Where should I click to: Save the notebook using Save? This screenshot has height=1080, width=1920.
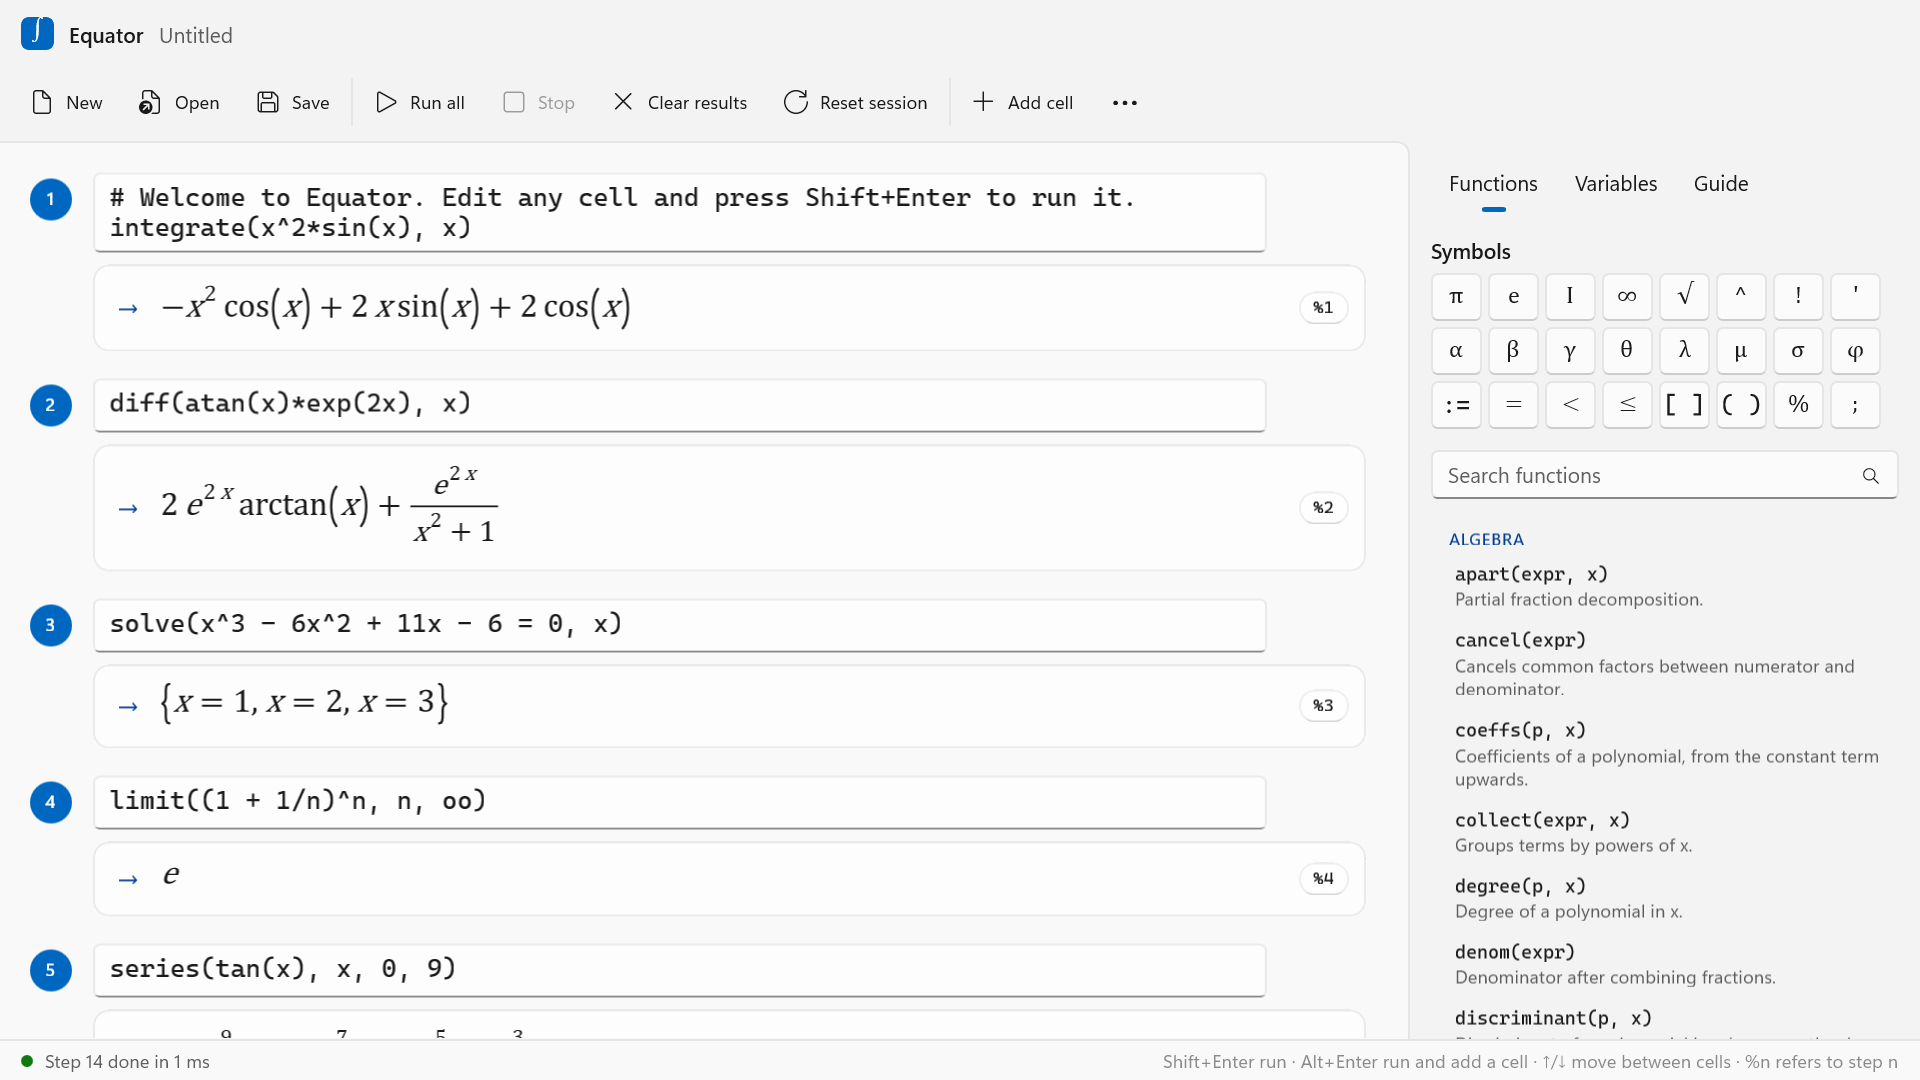tap(293, 102)
